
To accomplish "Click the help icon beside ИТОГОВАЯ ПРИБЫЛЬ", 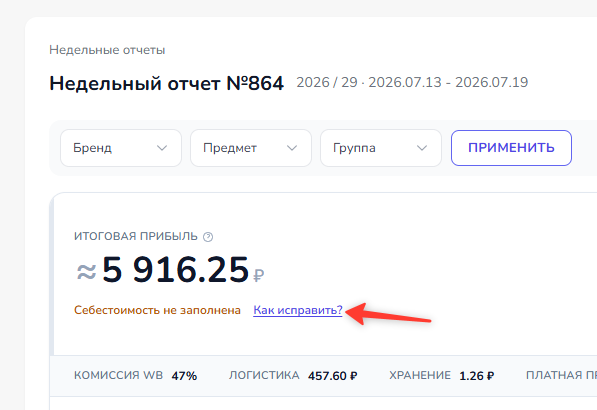I will point(208,237).
